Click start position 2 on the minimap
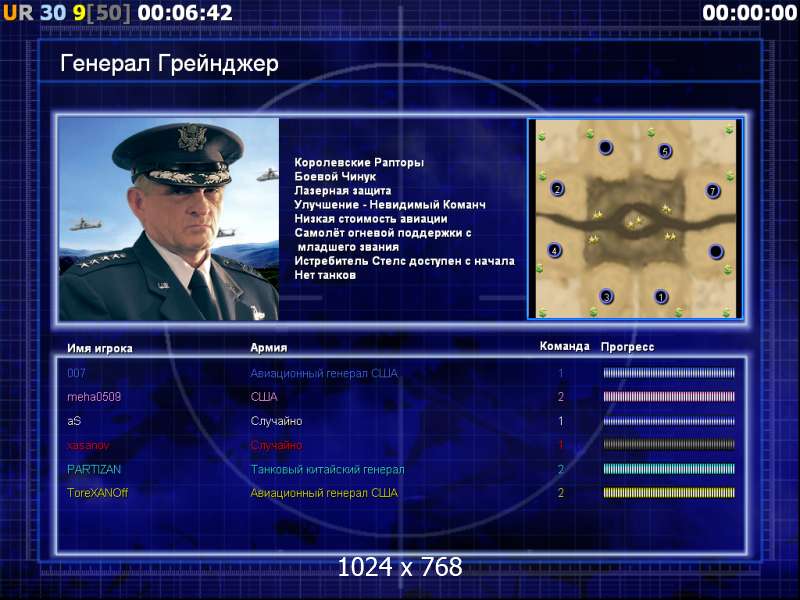The height and width of the screenshot is (600, 800). click(x=557, y=189)
